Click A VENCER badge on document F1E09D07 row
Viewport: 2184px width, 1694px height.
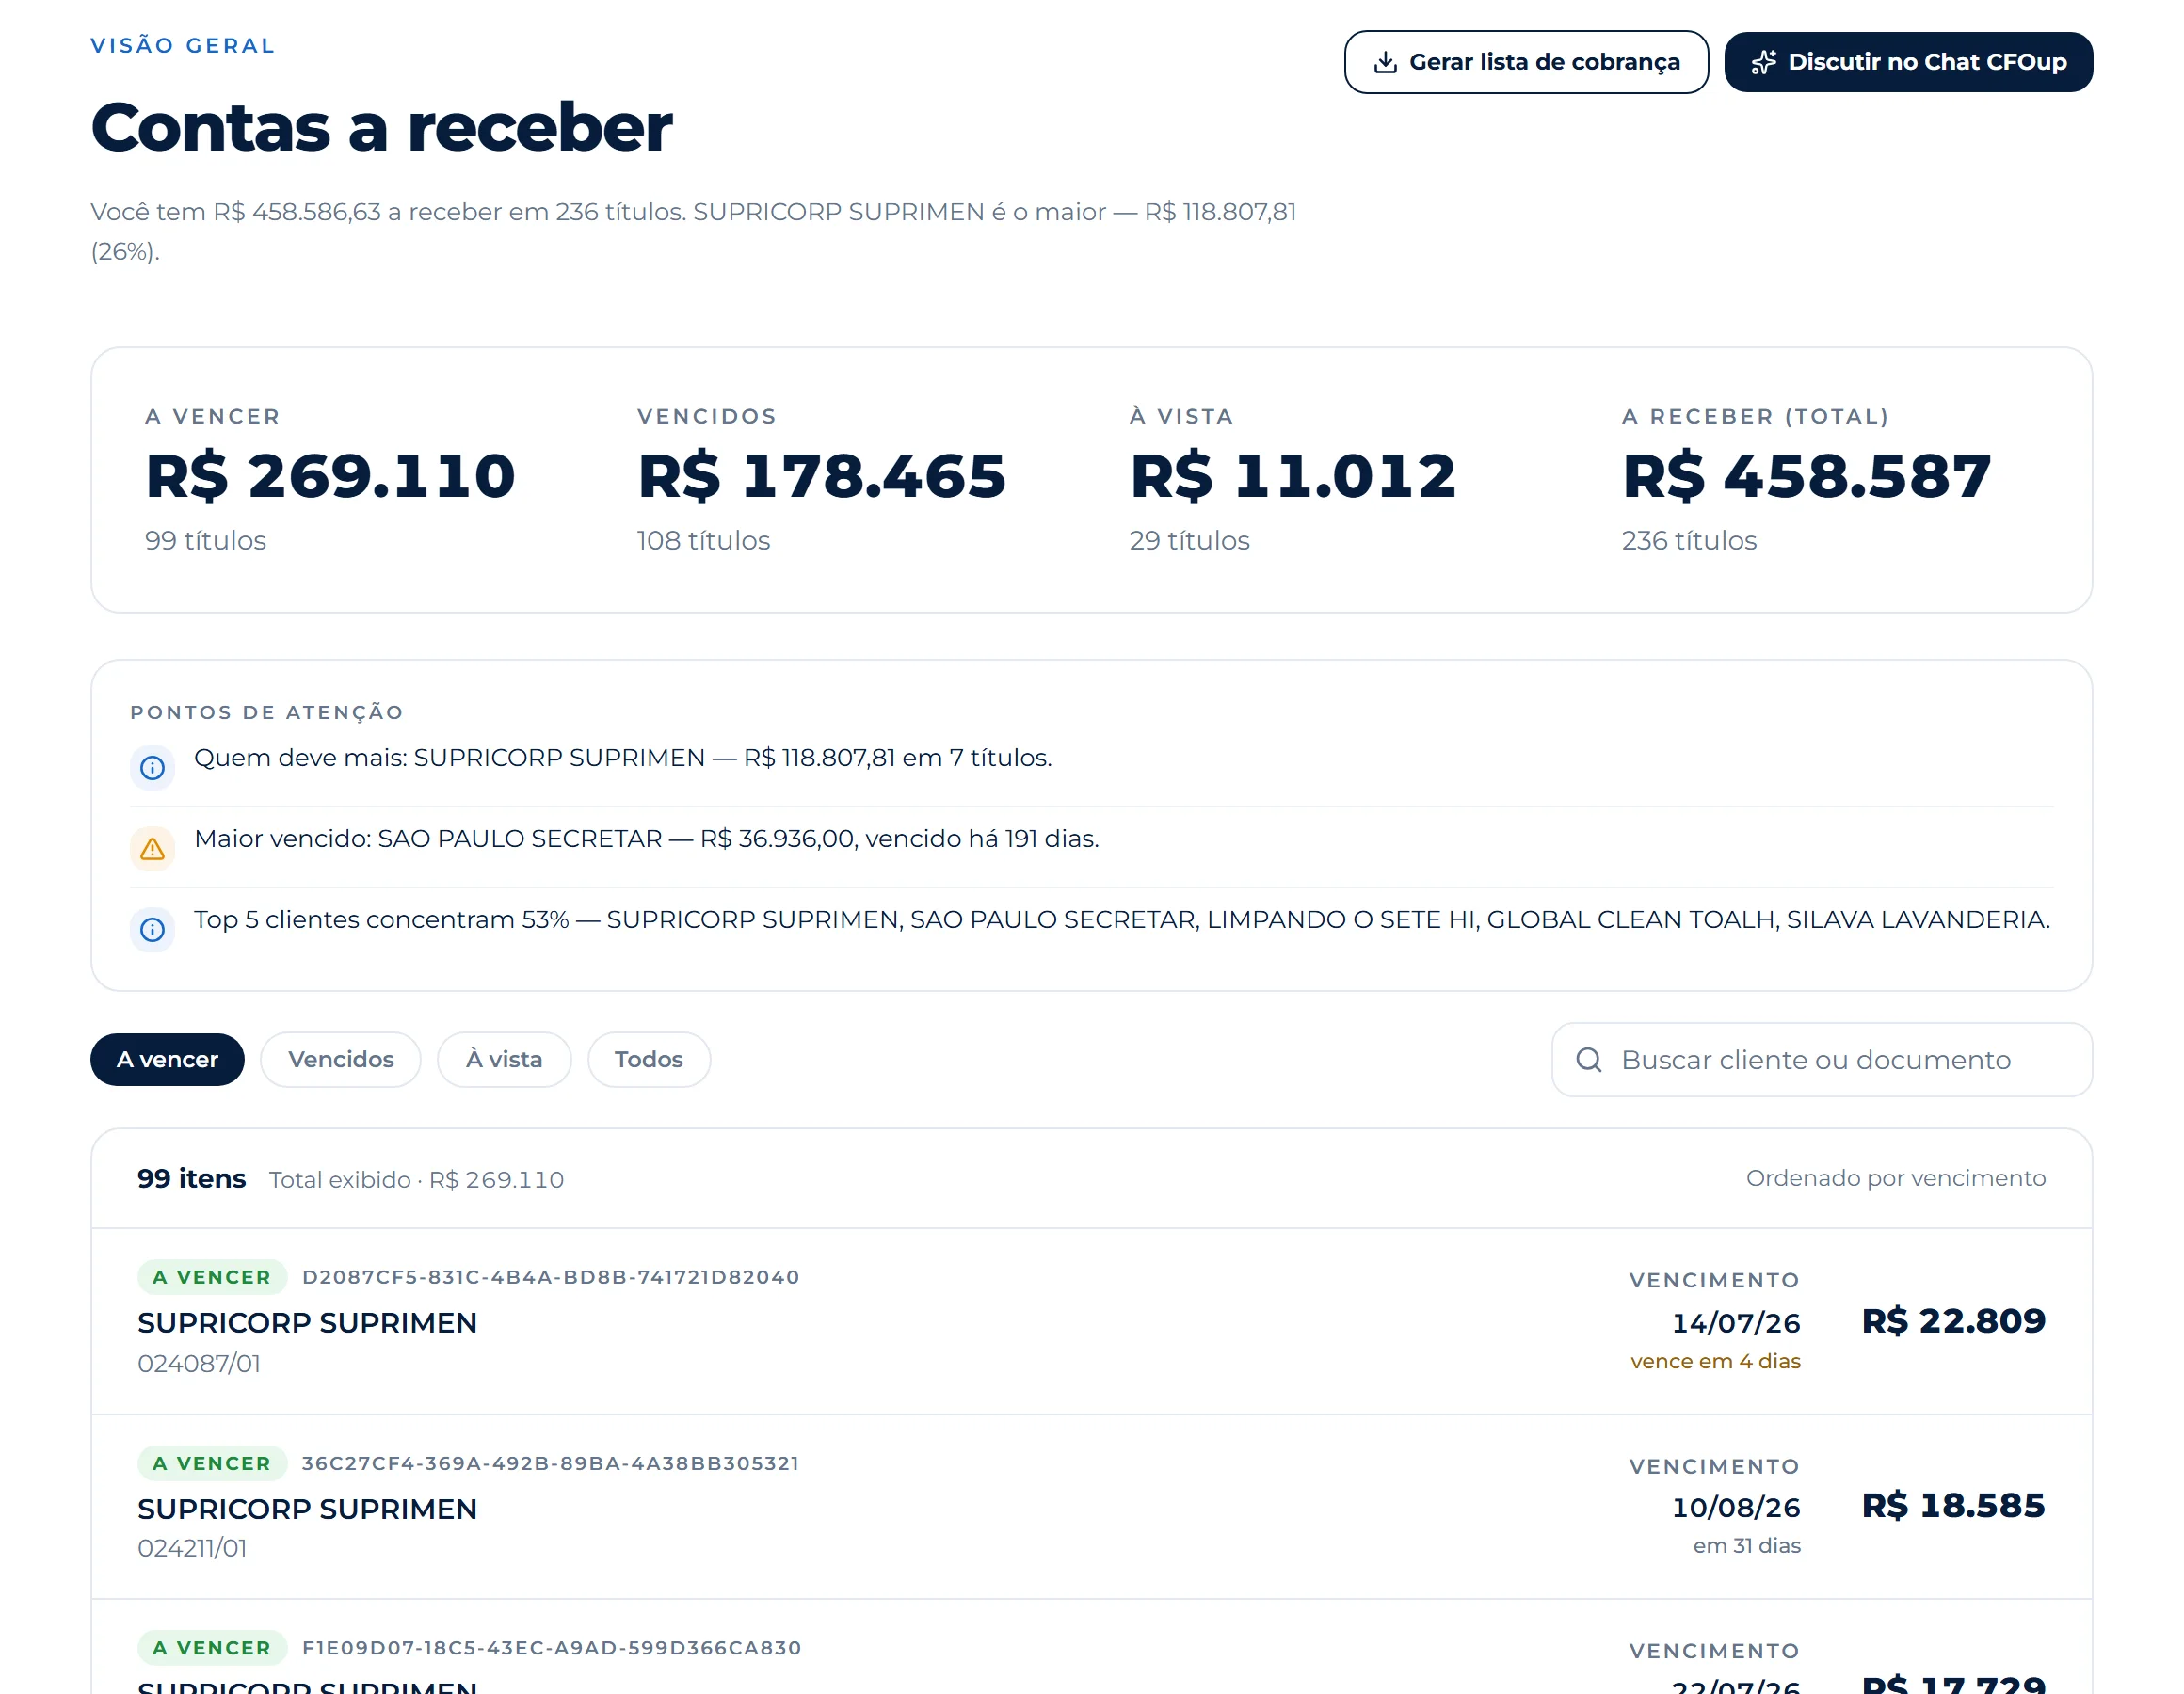coord(212,1648)
